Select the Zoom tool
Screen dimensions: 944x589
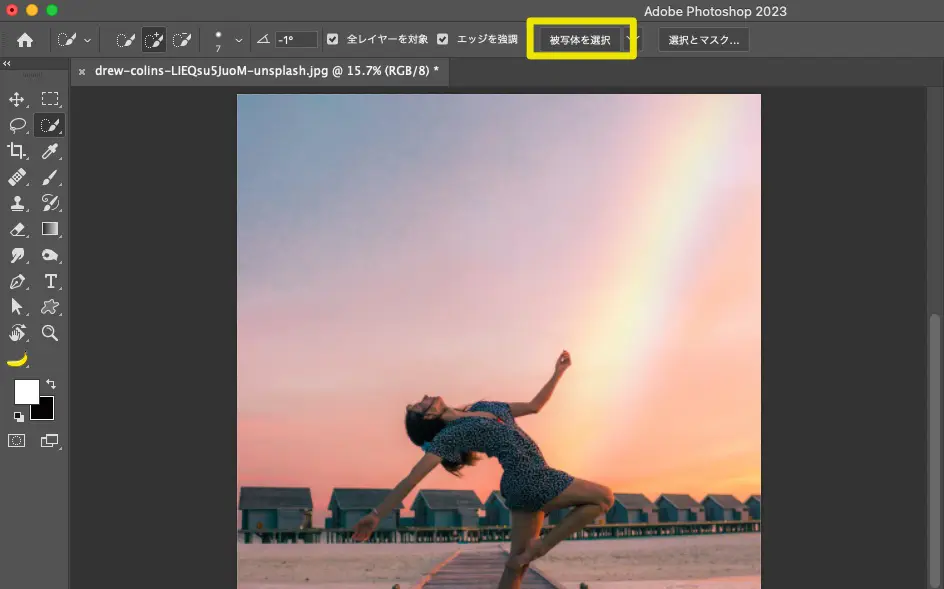50,333
